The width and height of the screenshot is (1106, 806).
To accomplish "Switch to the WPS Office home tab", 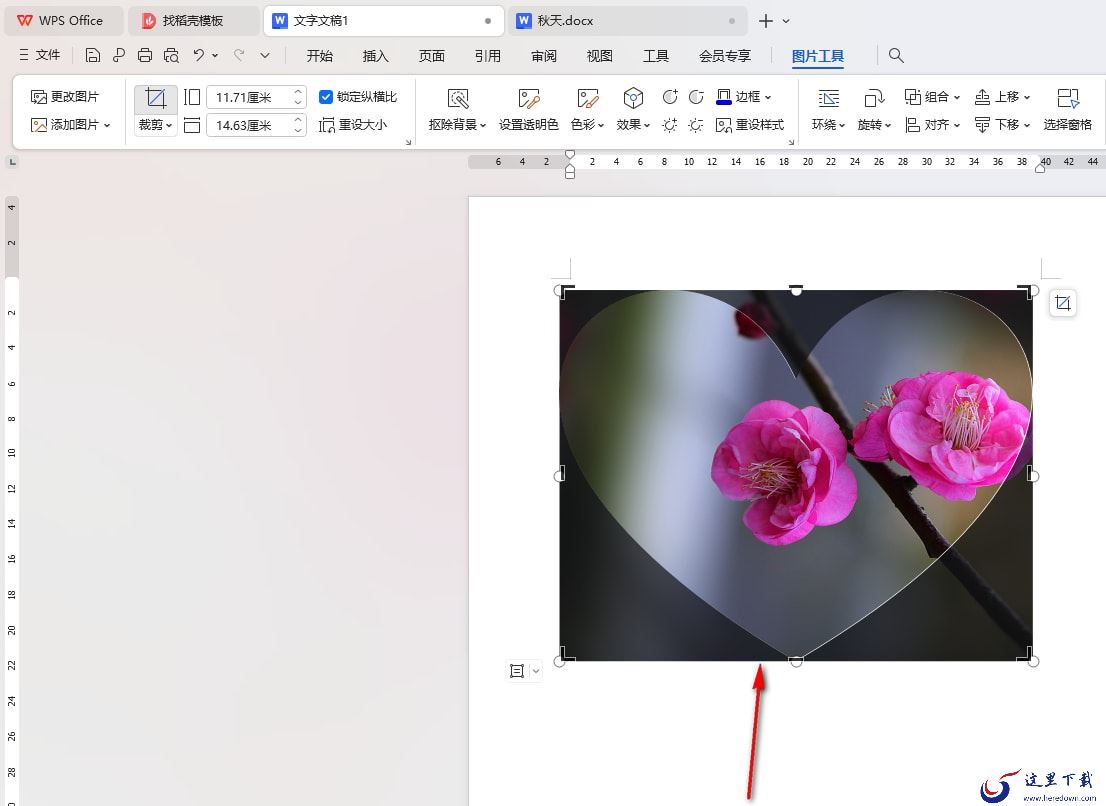I will 63,20.
